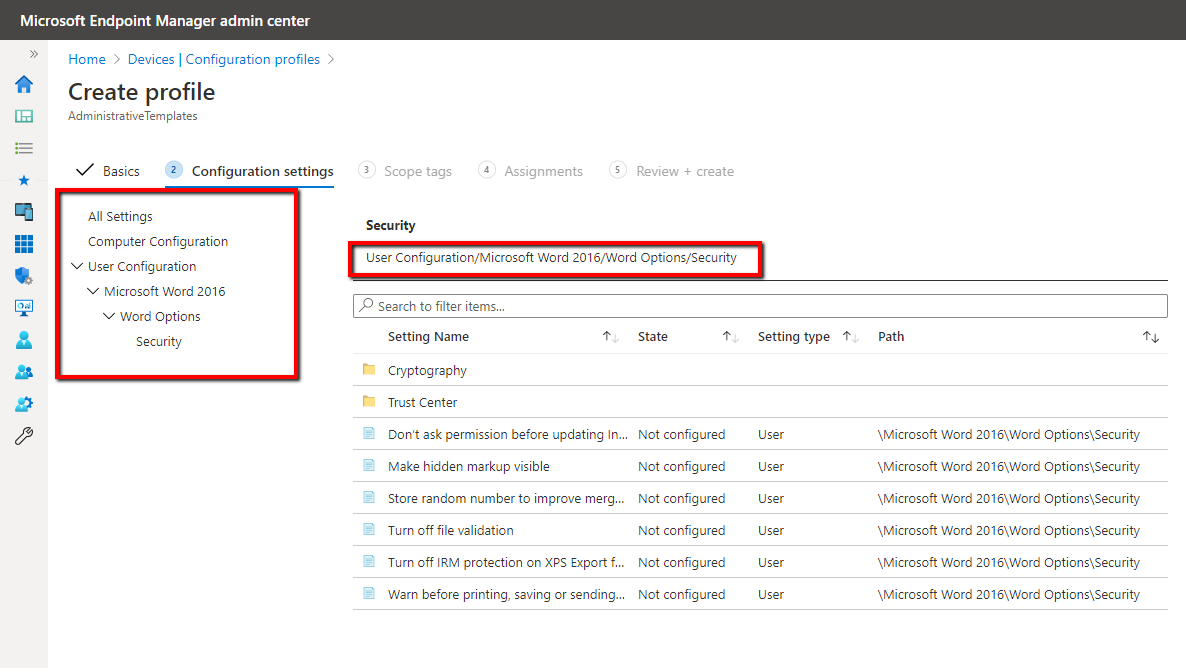This screenshot has height=668, width=1186.
Task: Open All services list icon
Action: pyautogui.click(x=23, y=148)
